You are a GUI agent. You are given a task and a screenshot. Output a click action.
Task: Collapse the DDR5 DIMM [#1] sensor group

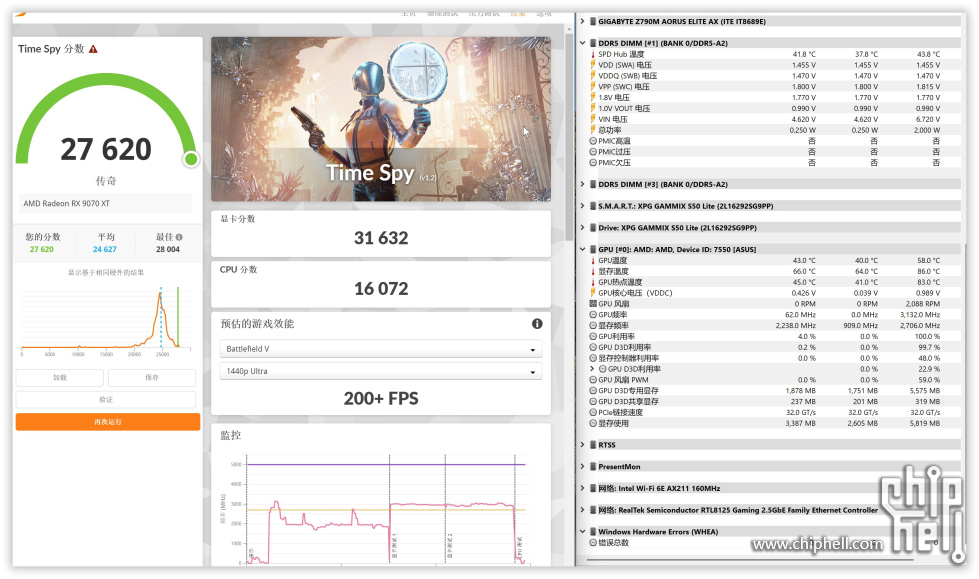(583, 43)
